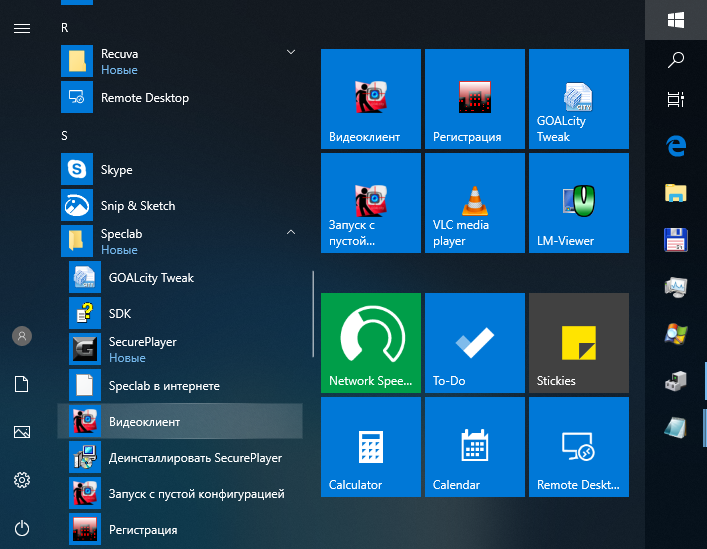Click the Speclab folder entry
Image resolution: width=707 pixels, height=549 pixels.
pos(180,241)
